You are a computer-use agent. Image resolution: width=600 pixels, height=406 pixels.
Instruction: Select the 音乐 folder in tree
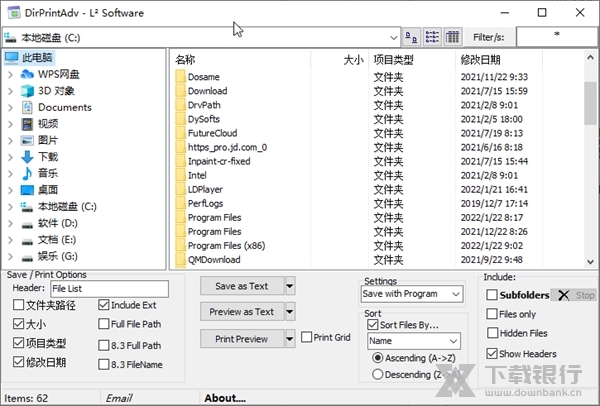point(48,173)
